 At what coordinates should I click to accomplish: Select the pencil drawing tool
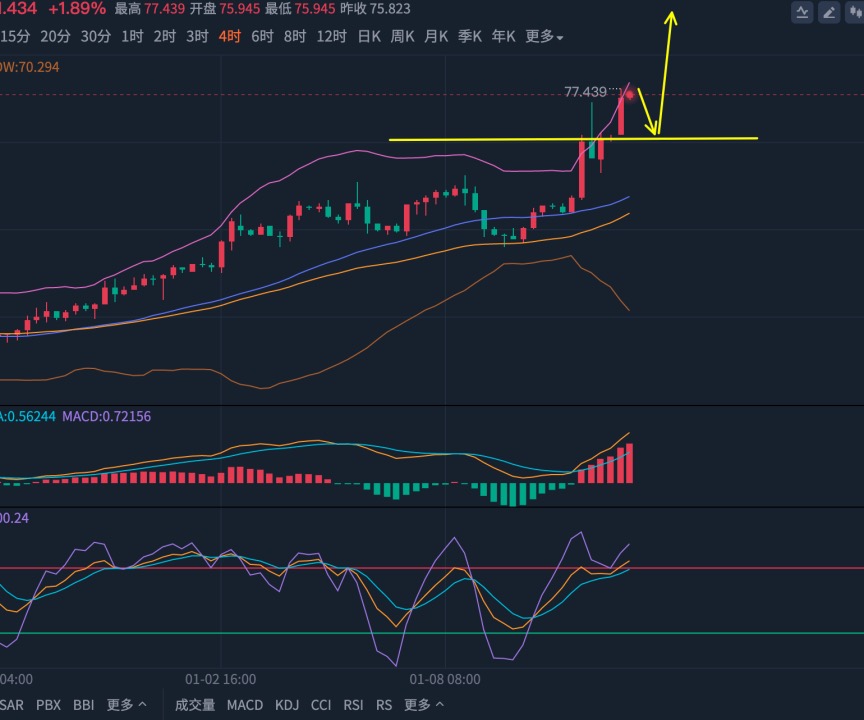pos(829,12)
